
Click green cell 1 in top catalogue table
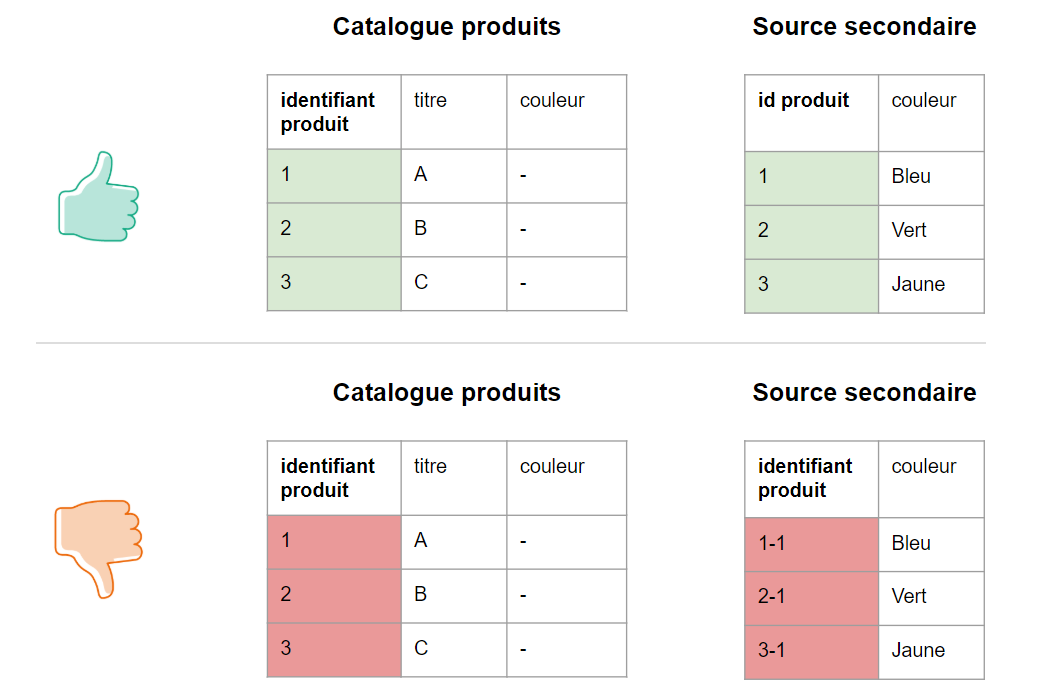(334, 176)
